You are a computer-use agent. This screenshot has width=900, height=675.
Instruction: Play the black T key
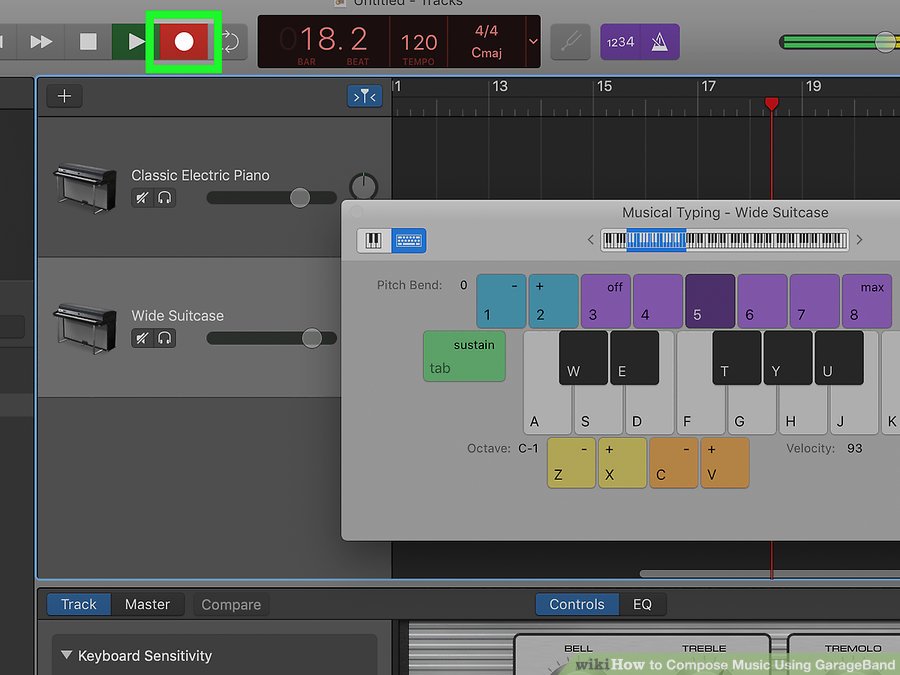[736, 357]
